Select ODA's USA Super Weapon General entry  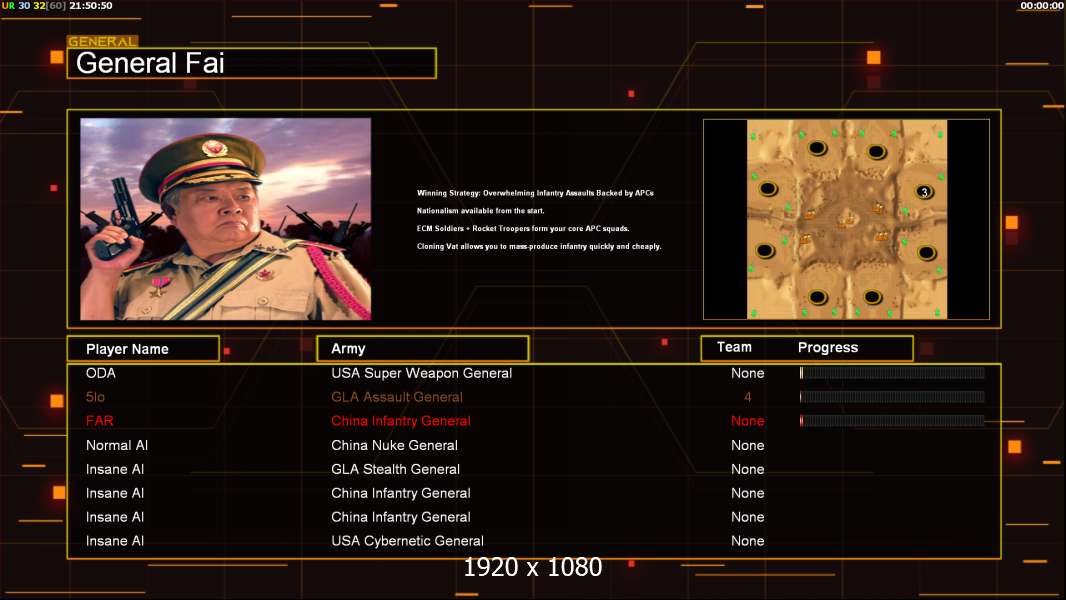(x=421, y=373)
